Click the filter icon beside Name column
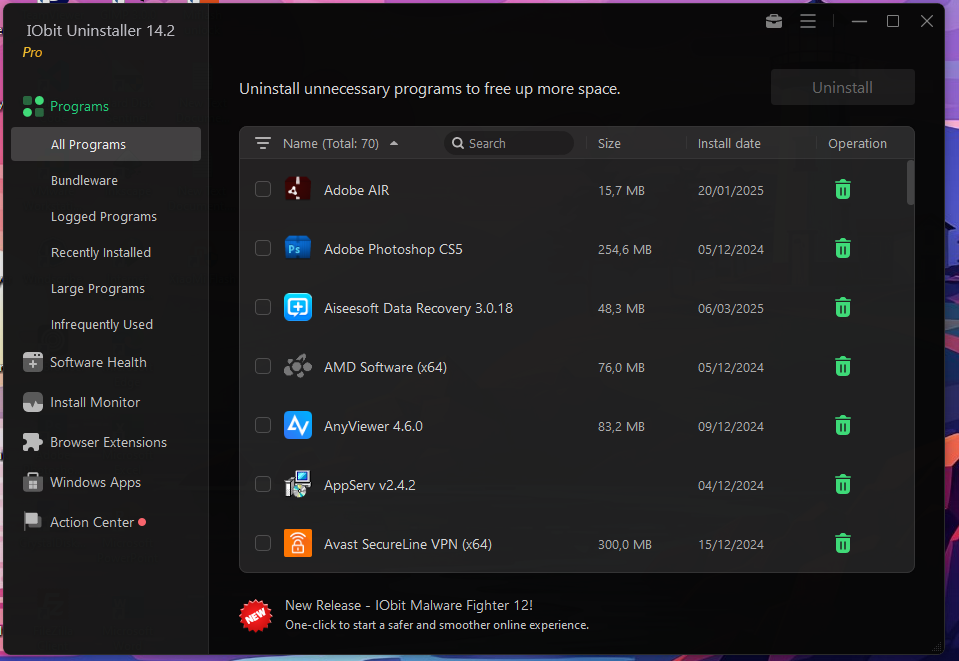Viewport: 959px width, 661px height. tap(263, 143)
